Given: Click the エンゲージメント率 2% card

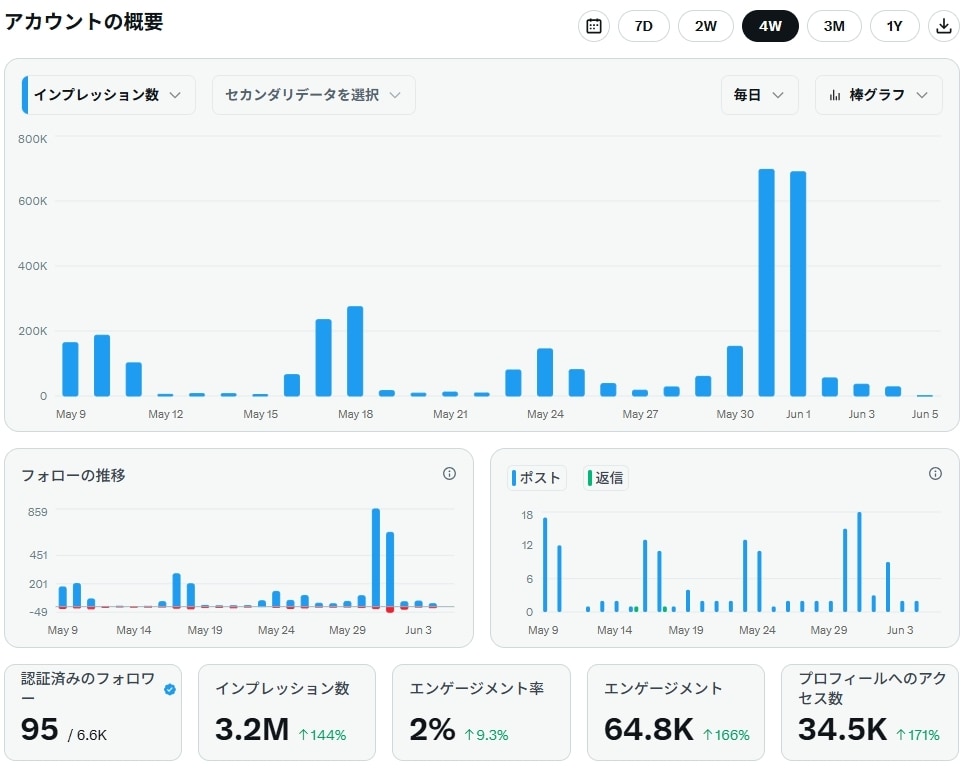Looking at the screenshot, I should (x=481, y=712).
